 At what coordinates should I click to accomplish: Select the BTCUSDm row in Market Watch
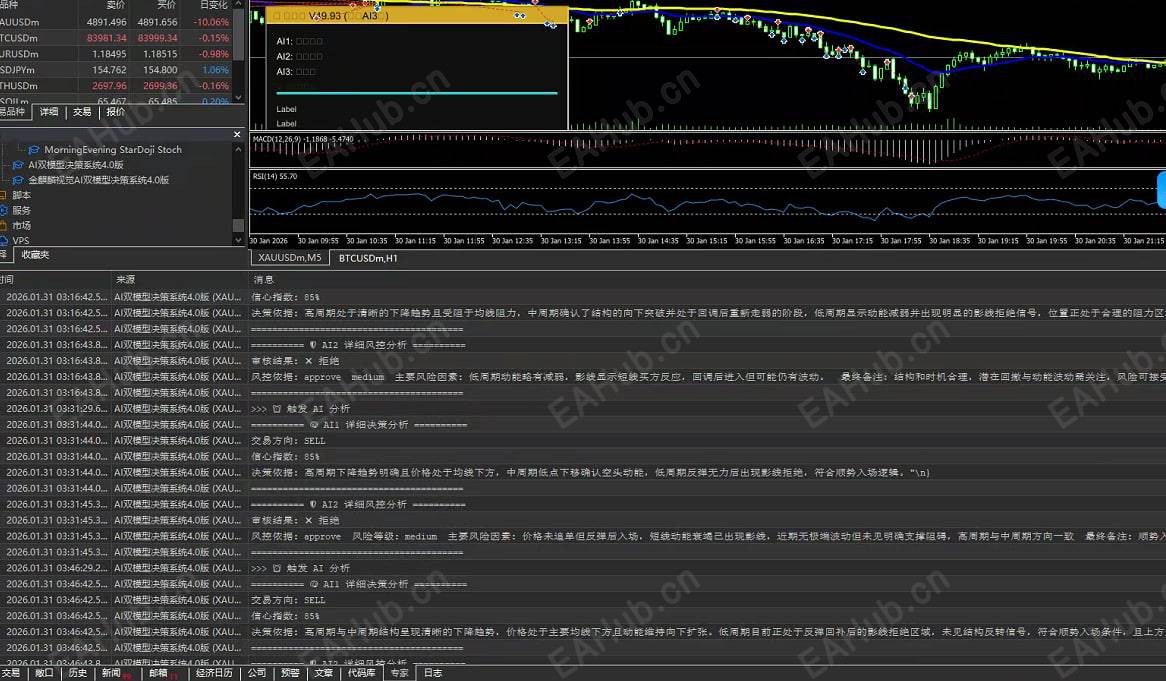117,38
